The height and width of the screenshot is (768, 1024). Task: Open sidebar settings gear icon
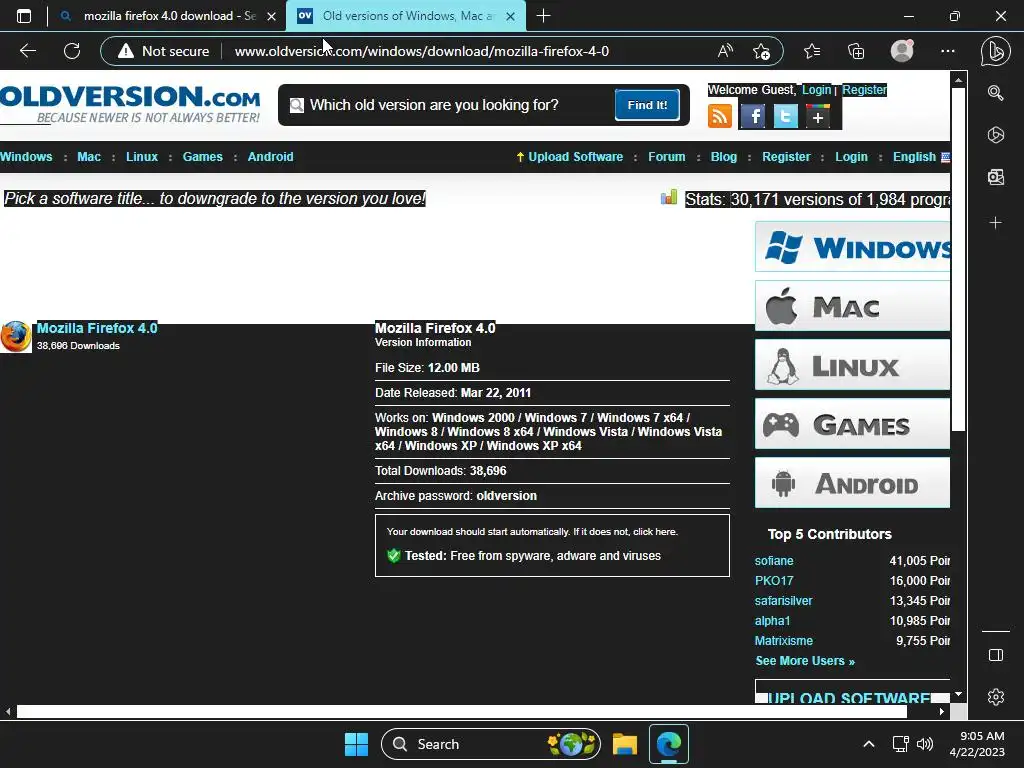[995, 697]
